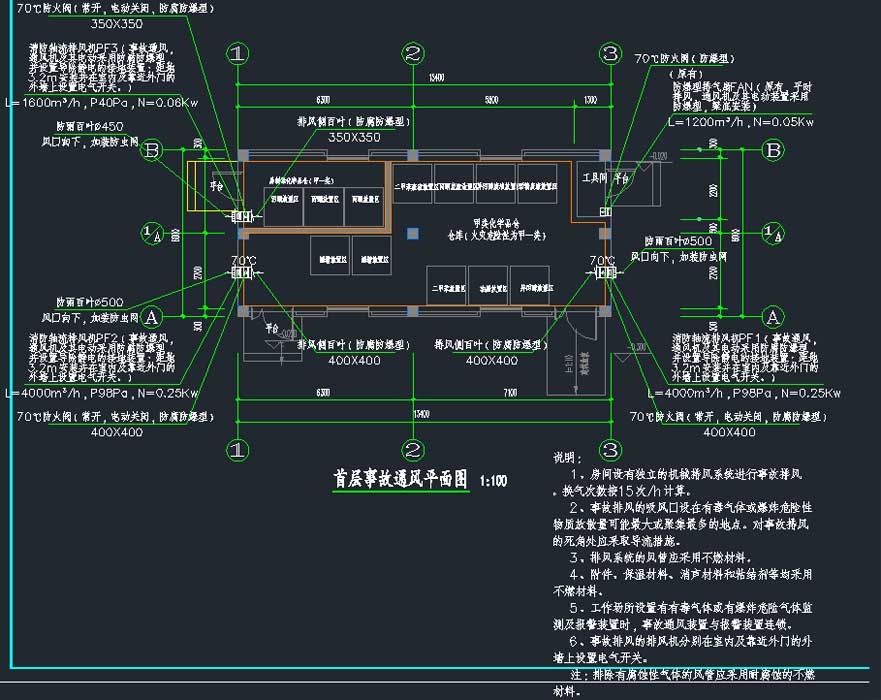Select the 说明: notes heading
881x700 pixels.
click(567, 458)
